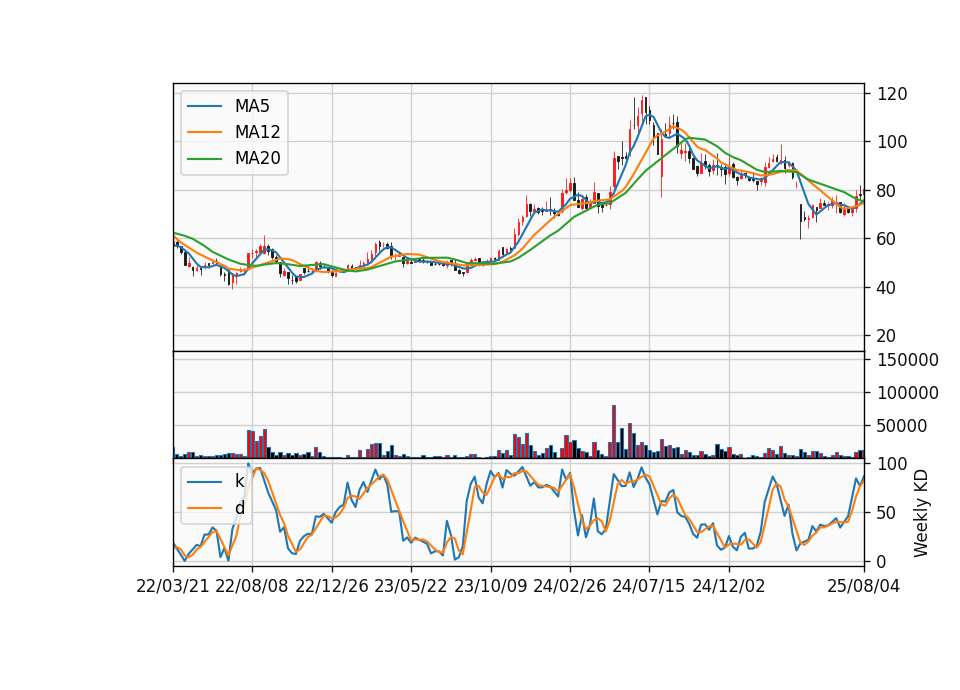Click the 23/05/22 date tick label
This screenshot has height=690, width=960.
tap(411, 587)
